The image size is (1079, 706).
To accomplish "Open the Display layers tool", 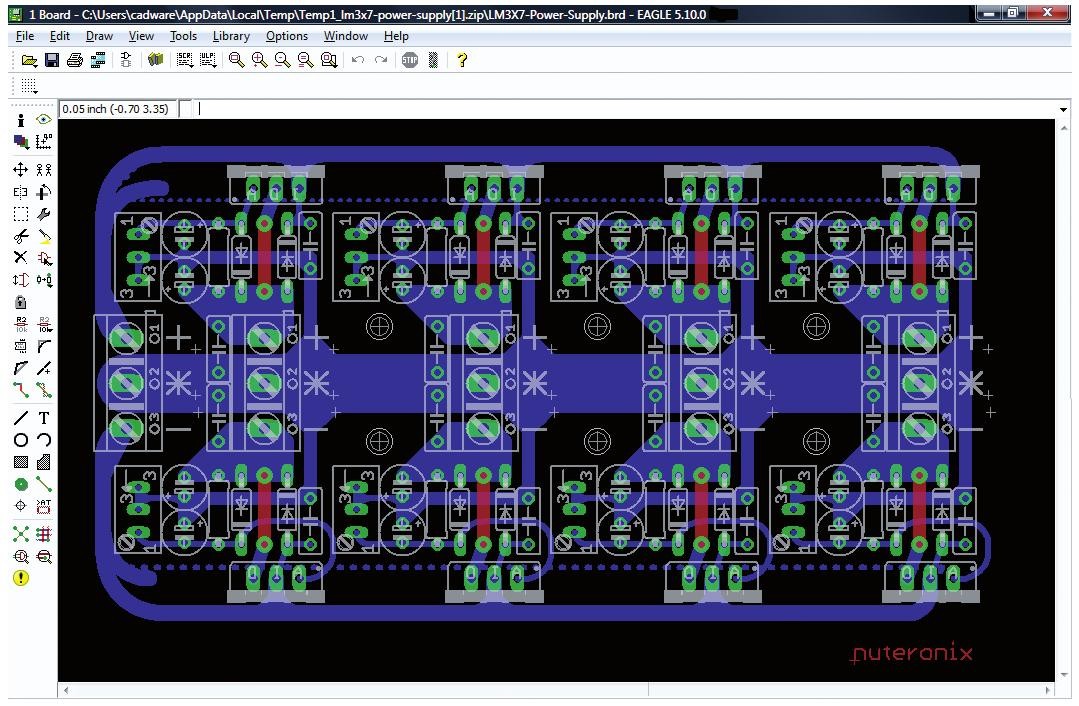I will [x=21, y=142].
